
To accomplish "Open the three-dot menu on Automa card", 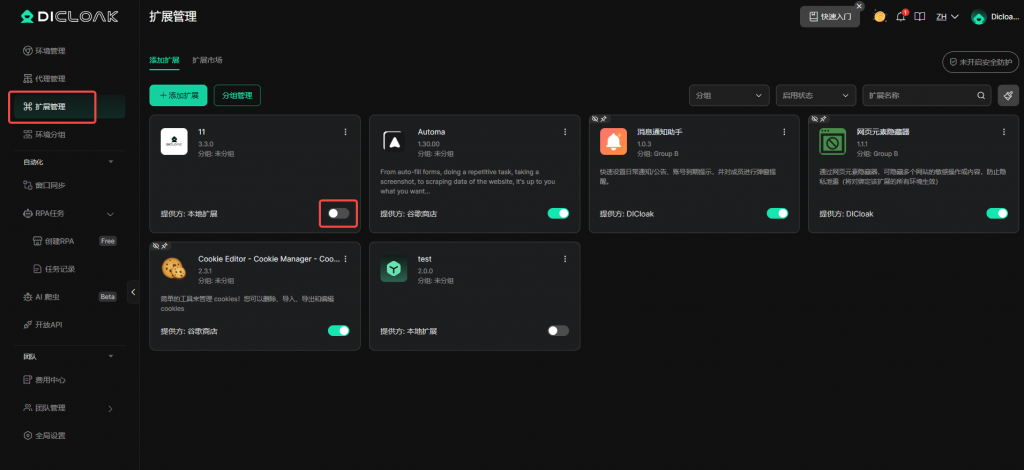I will pos(565,132).
